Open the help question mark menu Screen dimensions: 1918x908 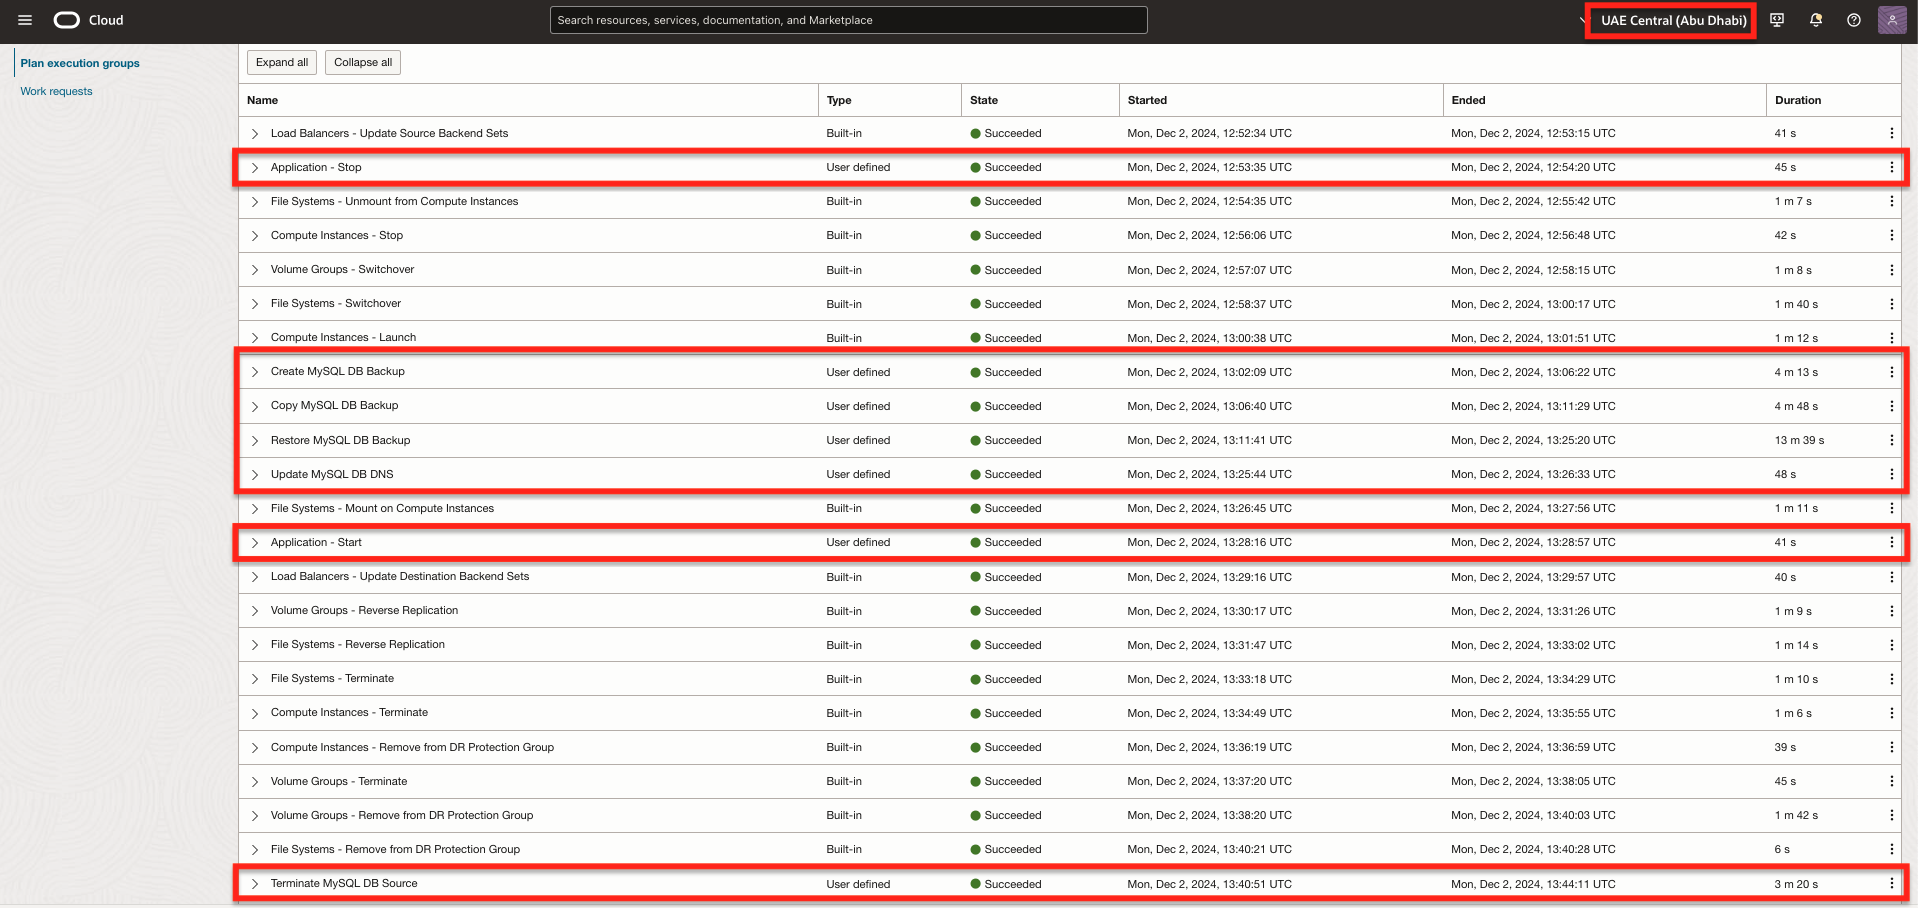(x=1854, y=20)
